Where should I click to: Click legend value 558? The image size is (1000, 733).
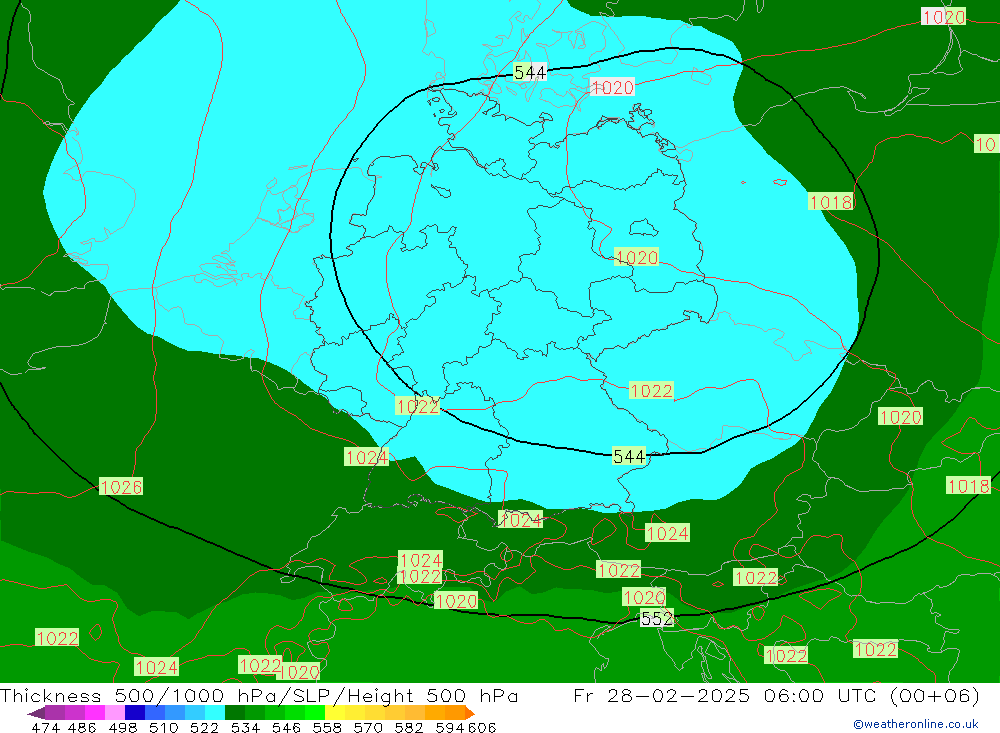click(x=327, y=727)
